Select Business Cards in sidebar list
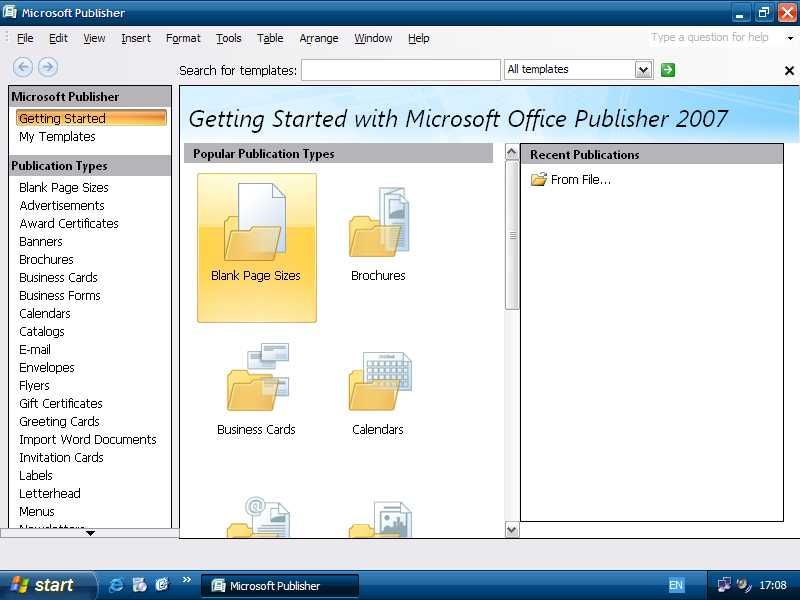Screen dimensions: 800x600 pyautogui.click(x=58, y=278)
